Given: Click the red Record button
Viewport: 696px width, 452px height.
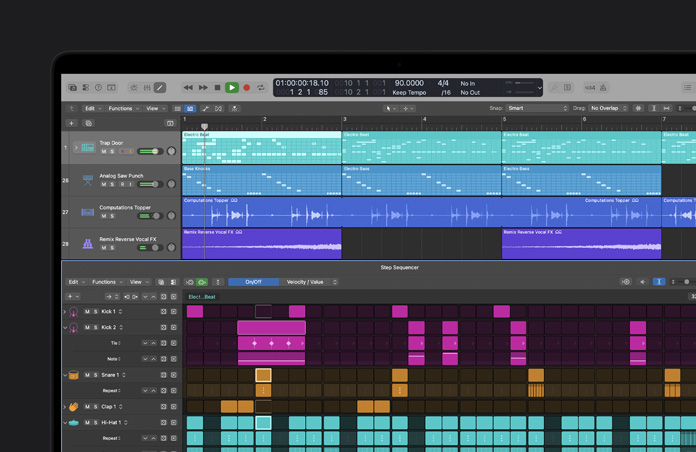Looking at the screenshot, I should point(247,88).
